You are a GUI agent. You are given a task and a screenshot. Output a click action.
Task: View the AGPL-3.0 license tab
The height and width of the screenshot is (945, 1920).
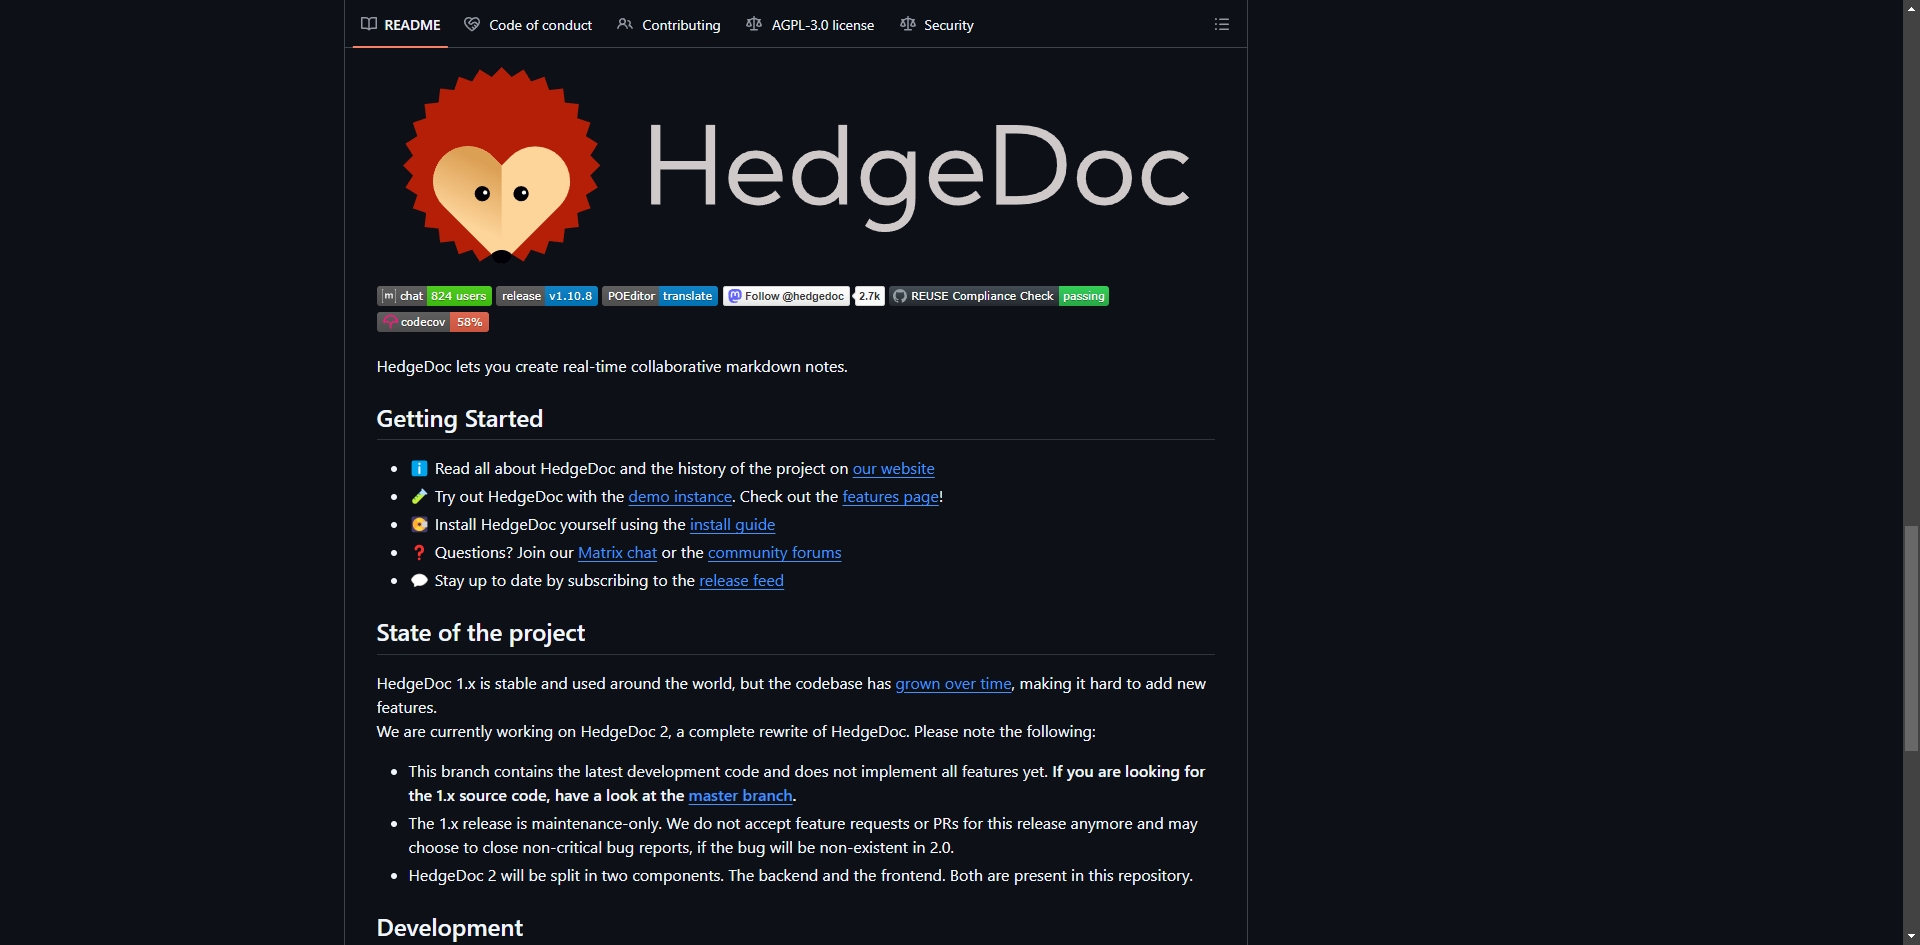point(810,25)
